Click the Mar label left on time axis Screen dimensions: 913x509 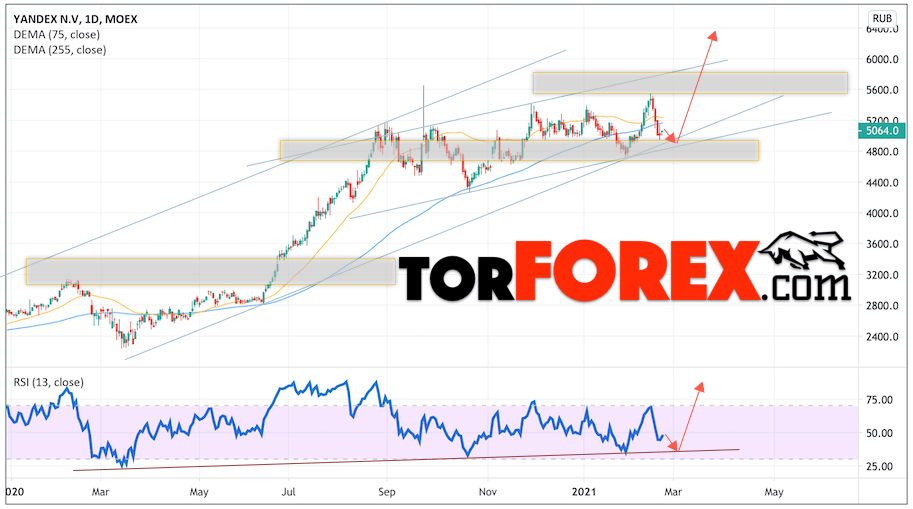[101, 492]
